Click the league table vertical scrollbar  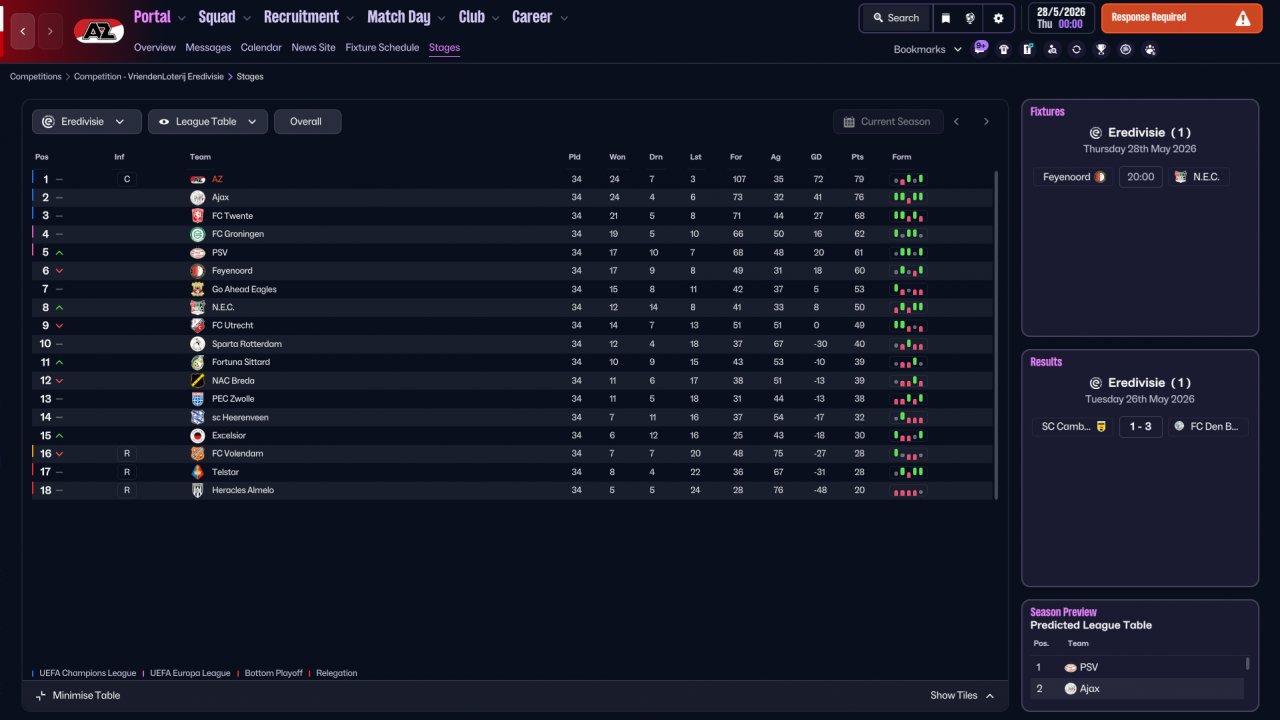pyautogui.click(x=996, y=335)
